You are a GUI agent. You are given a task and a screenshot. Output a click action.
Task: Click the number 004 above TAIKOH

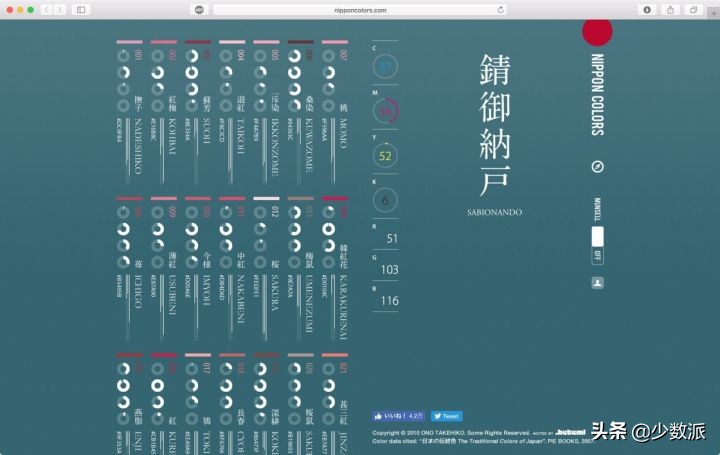pos(241,55)
